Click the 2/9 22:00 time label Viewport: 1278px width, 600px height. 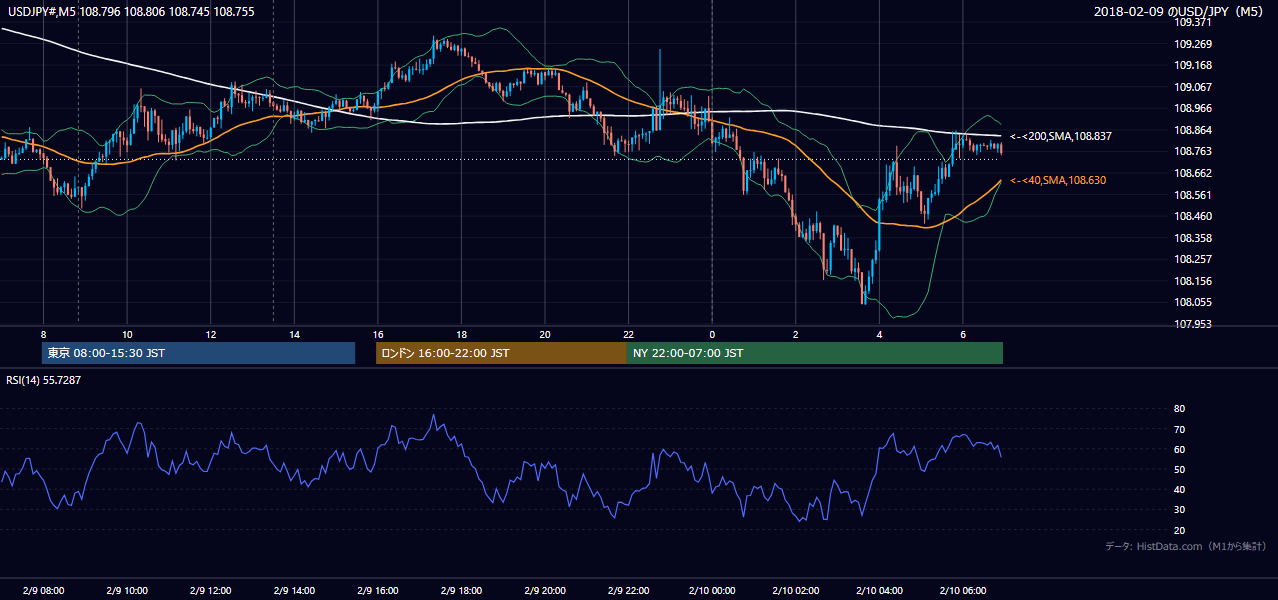628,590
